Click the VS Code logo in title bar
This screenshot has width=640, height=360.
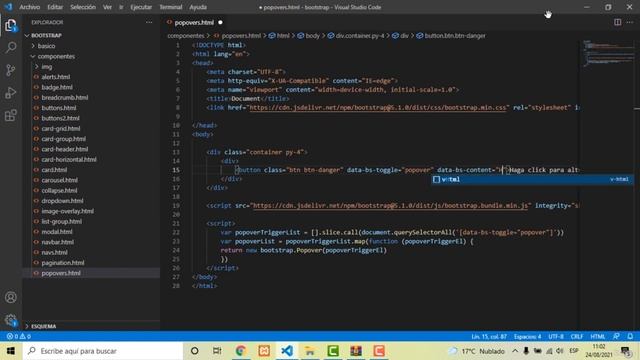8,7
